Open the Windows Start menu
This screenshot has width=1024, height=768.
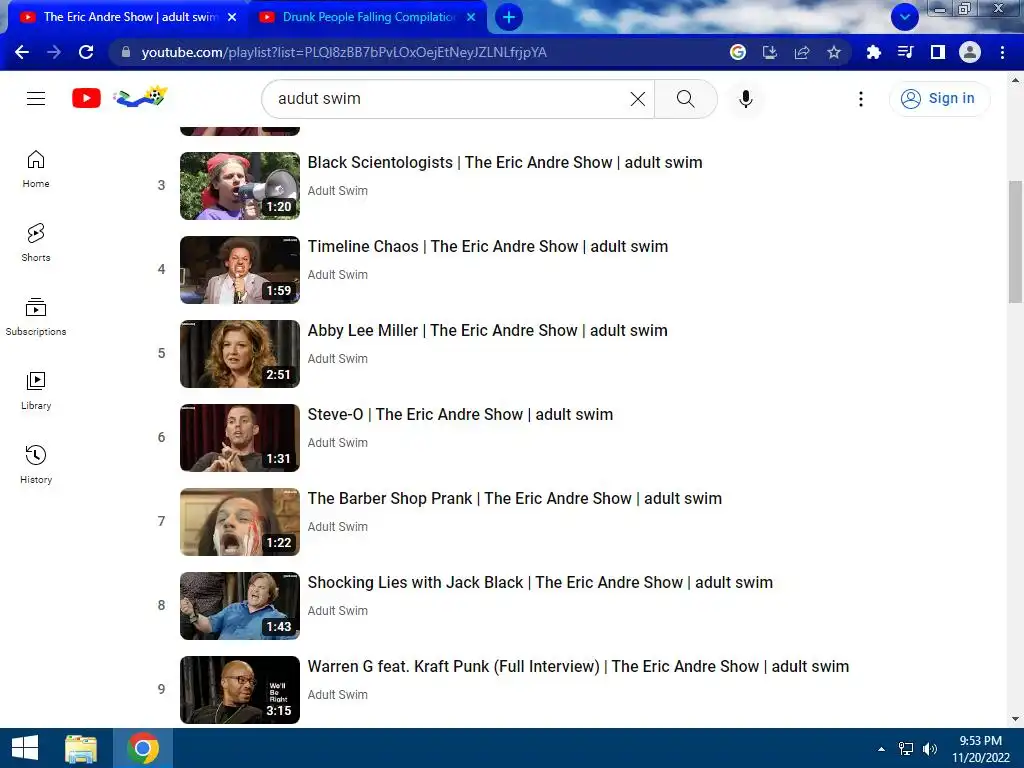coord(25,748)
